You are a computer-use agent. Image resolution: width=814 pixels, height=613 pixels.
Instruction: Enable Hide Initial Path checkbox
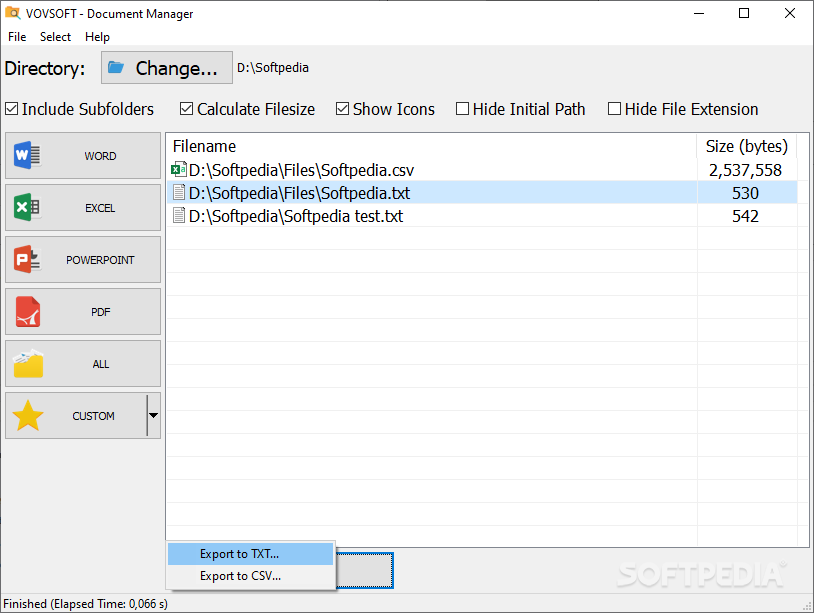pyautogui.click(x=462, y=109)
